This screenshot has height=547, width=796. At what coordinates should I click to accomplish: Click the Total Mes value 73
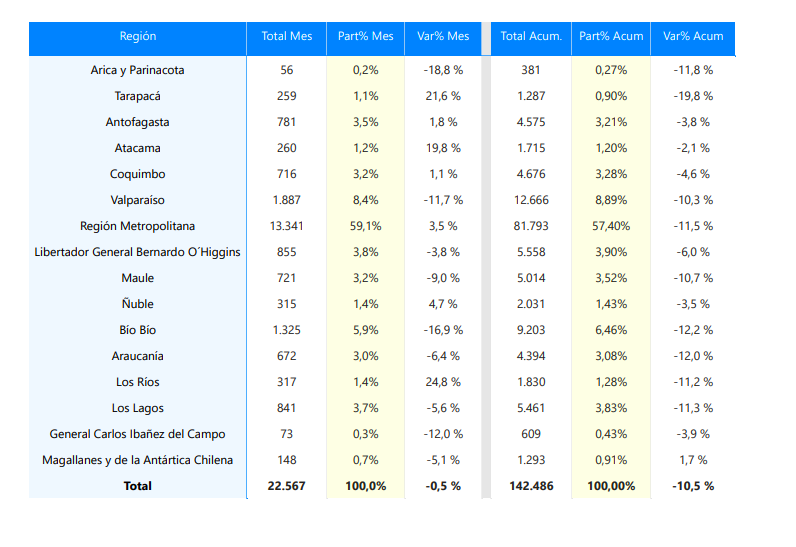tap(287, 434)
